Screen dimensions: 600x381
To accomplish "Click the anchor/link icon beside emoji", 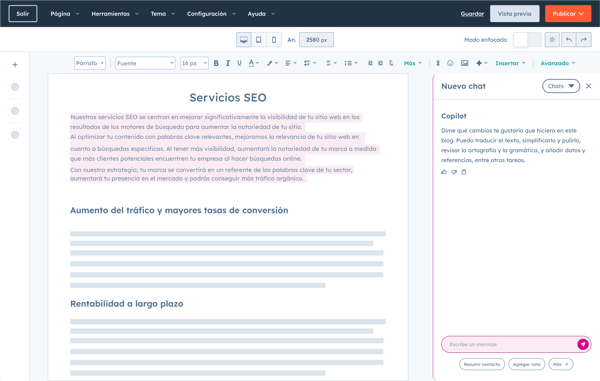I will click(x=438, y=63).
